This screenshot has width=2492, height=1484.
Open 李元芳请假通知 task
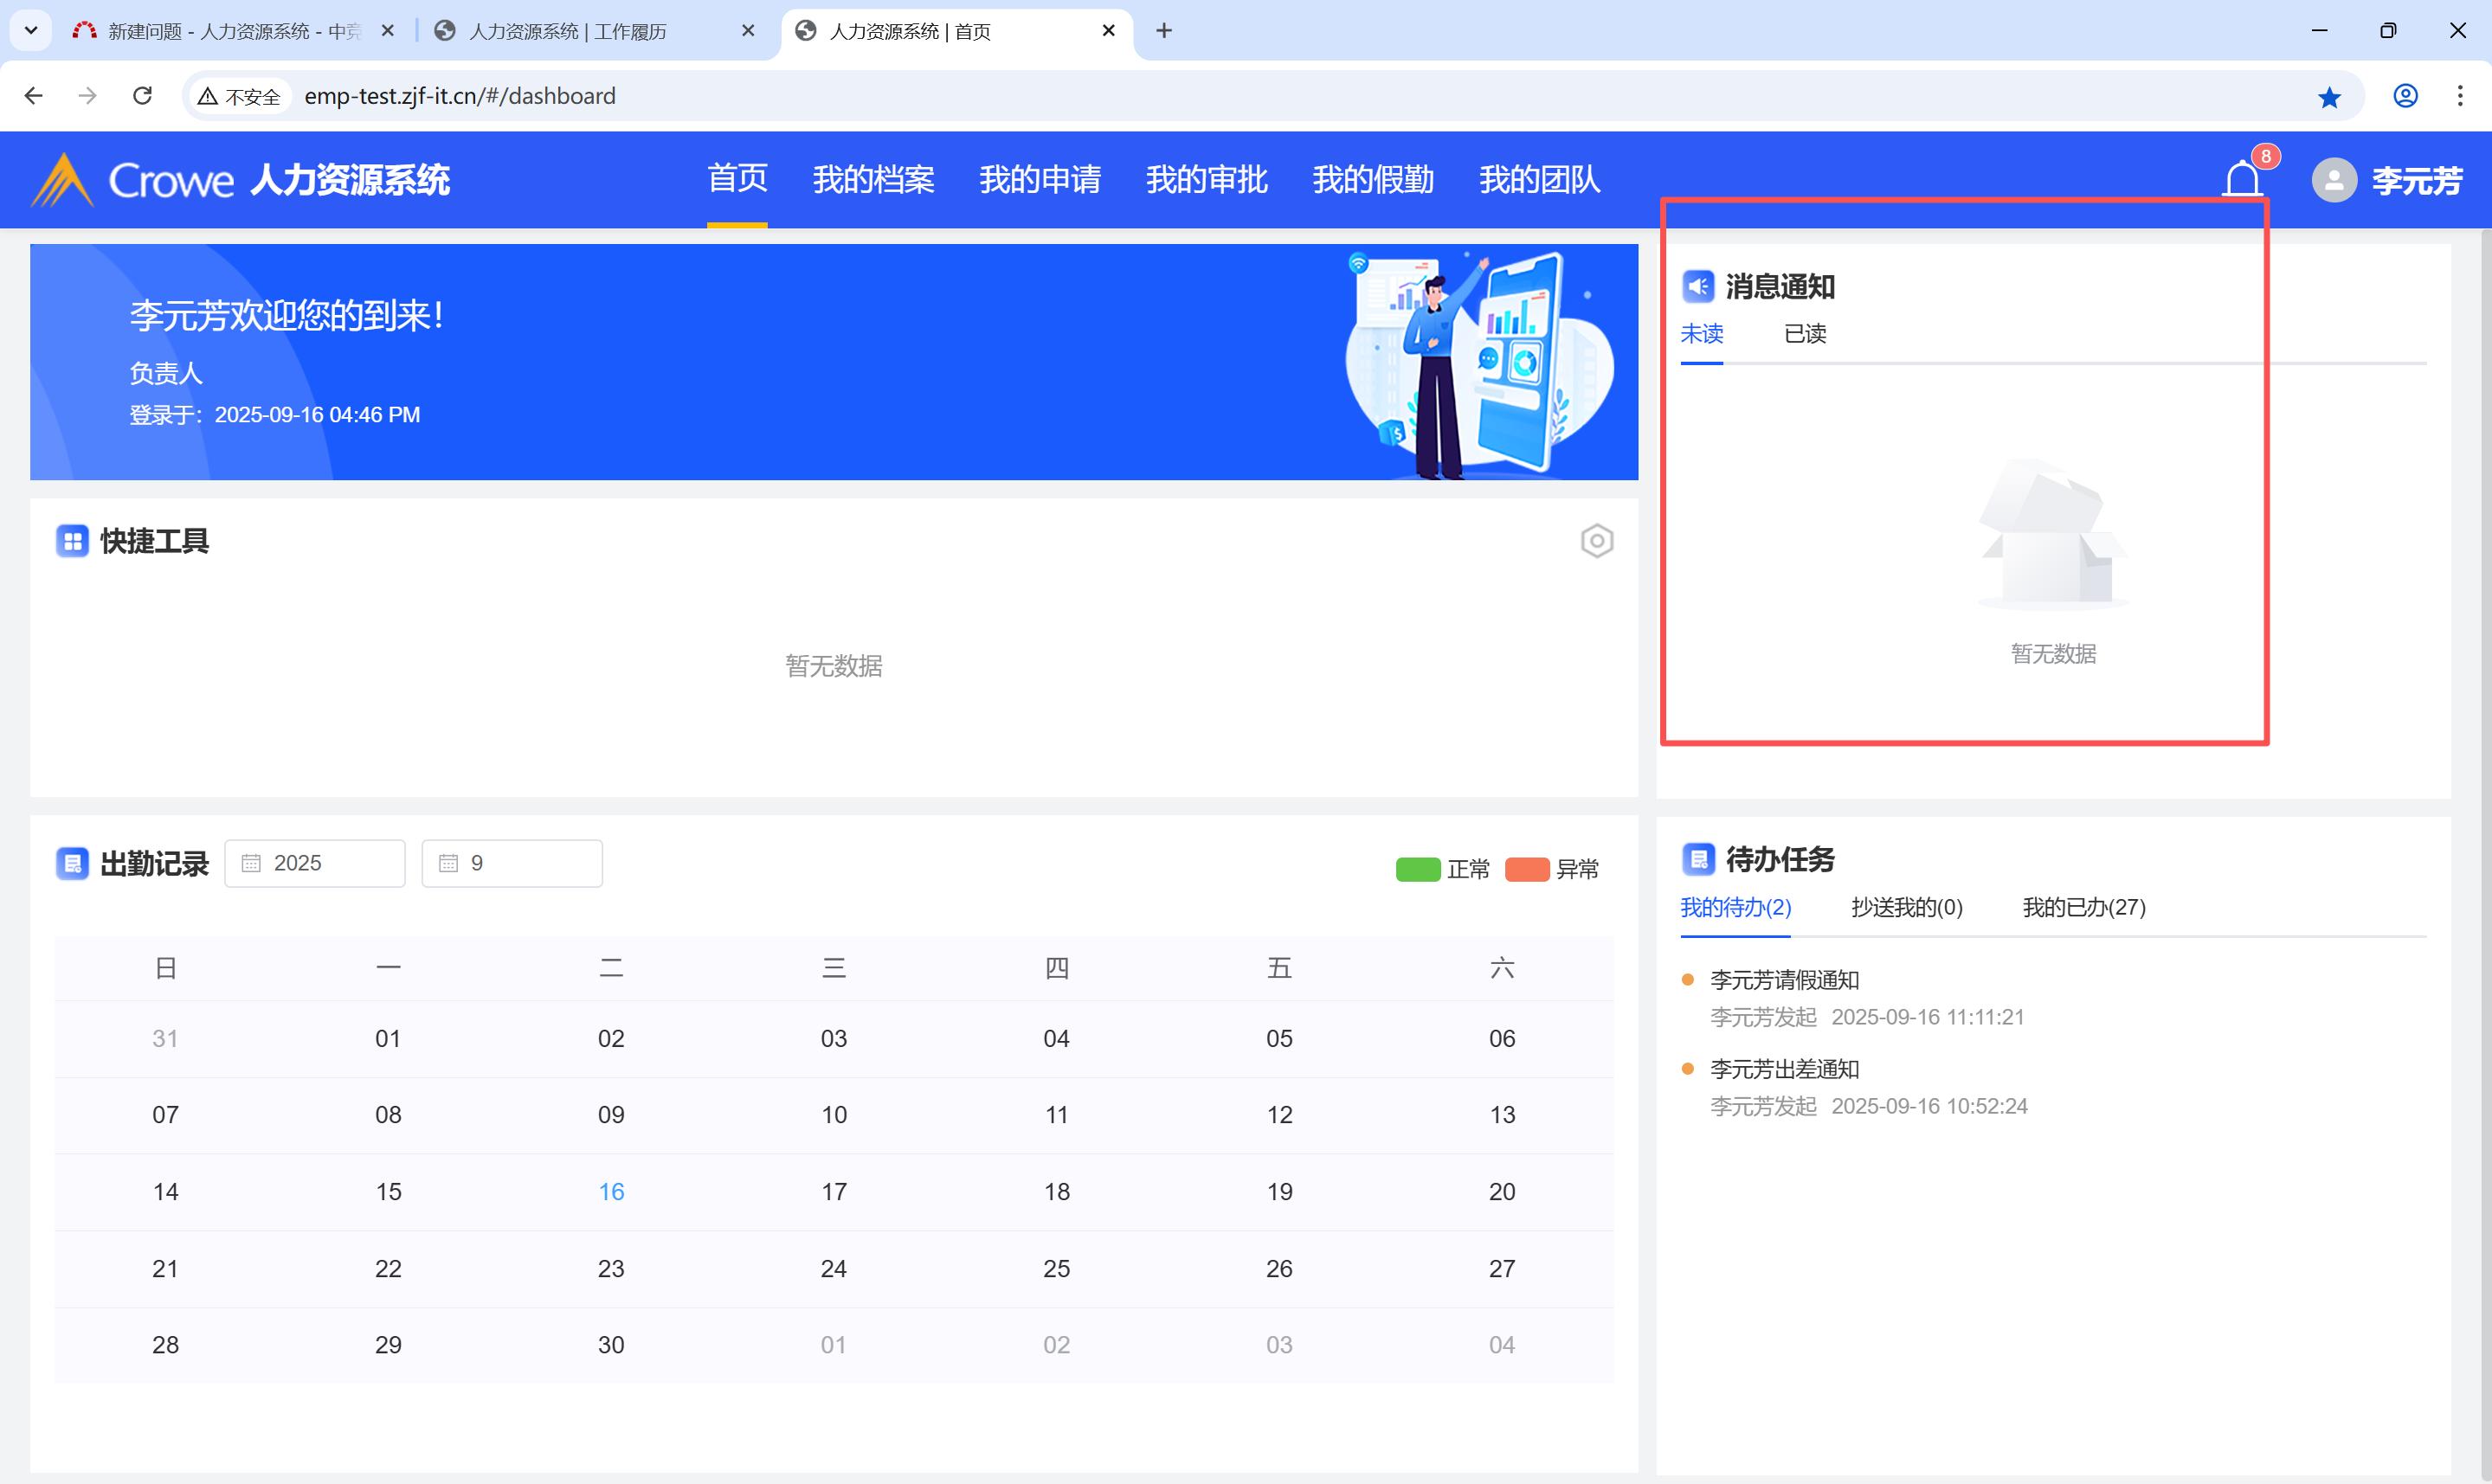tap(1784, 980)
